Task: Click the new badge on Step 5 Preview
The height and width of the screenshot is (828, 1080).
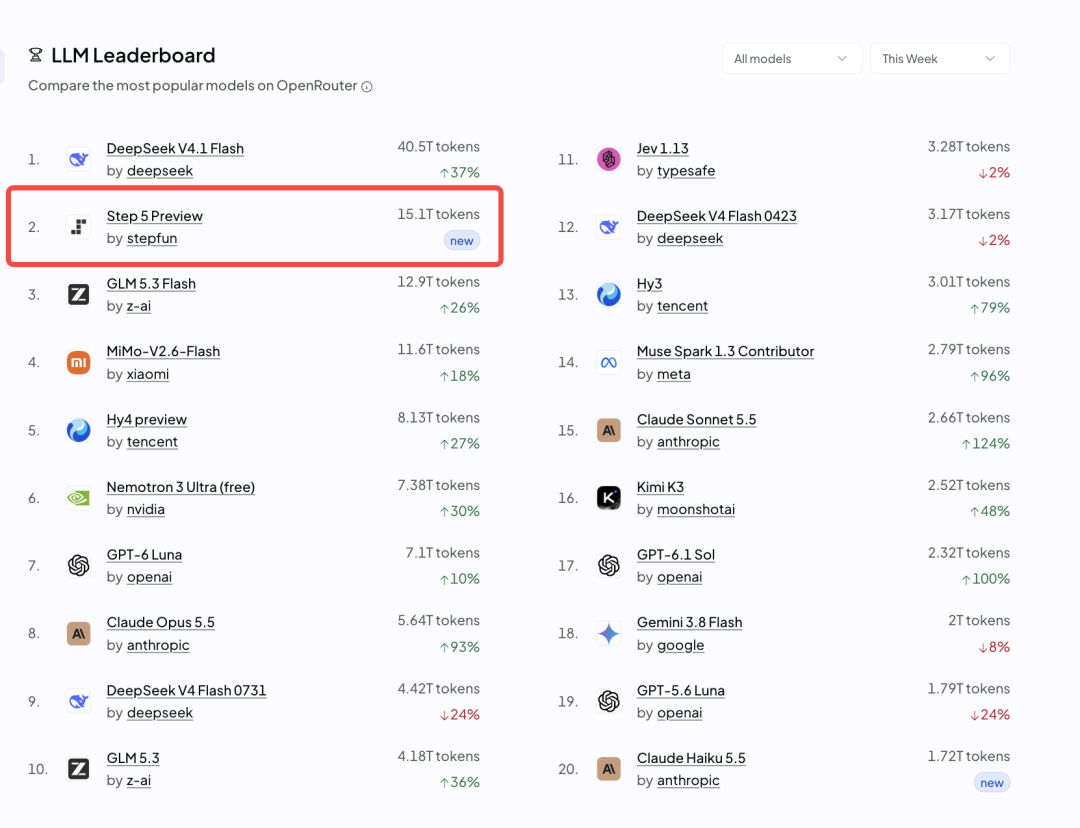Action: [461, 240]
